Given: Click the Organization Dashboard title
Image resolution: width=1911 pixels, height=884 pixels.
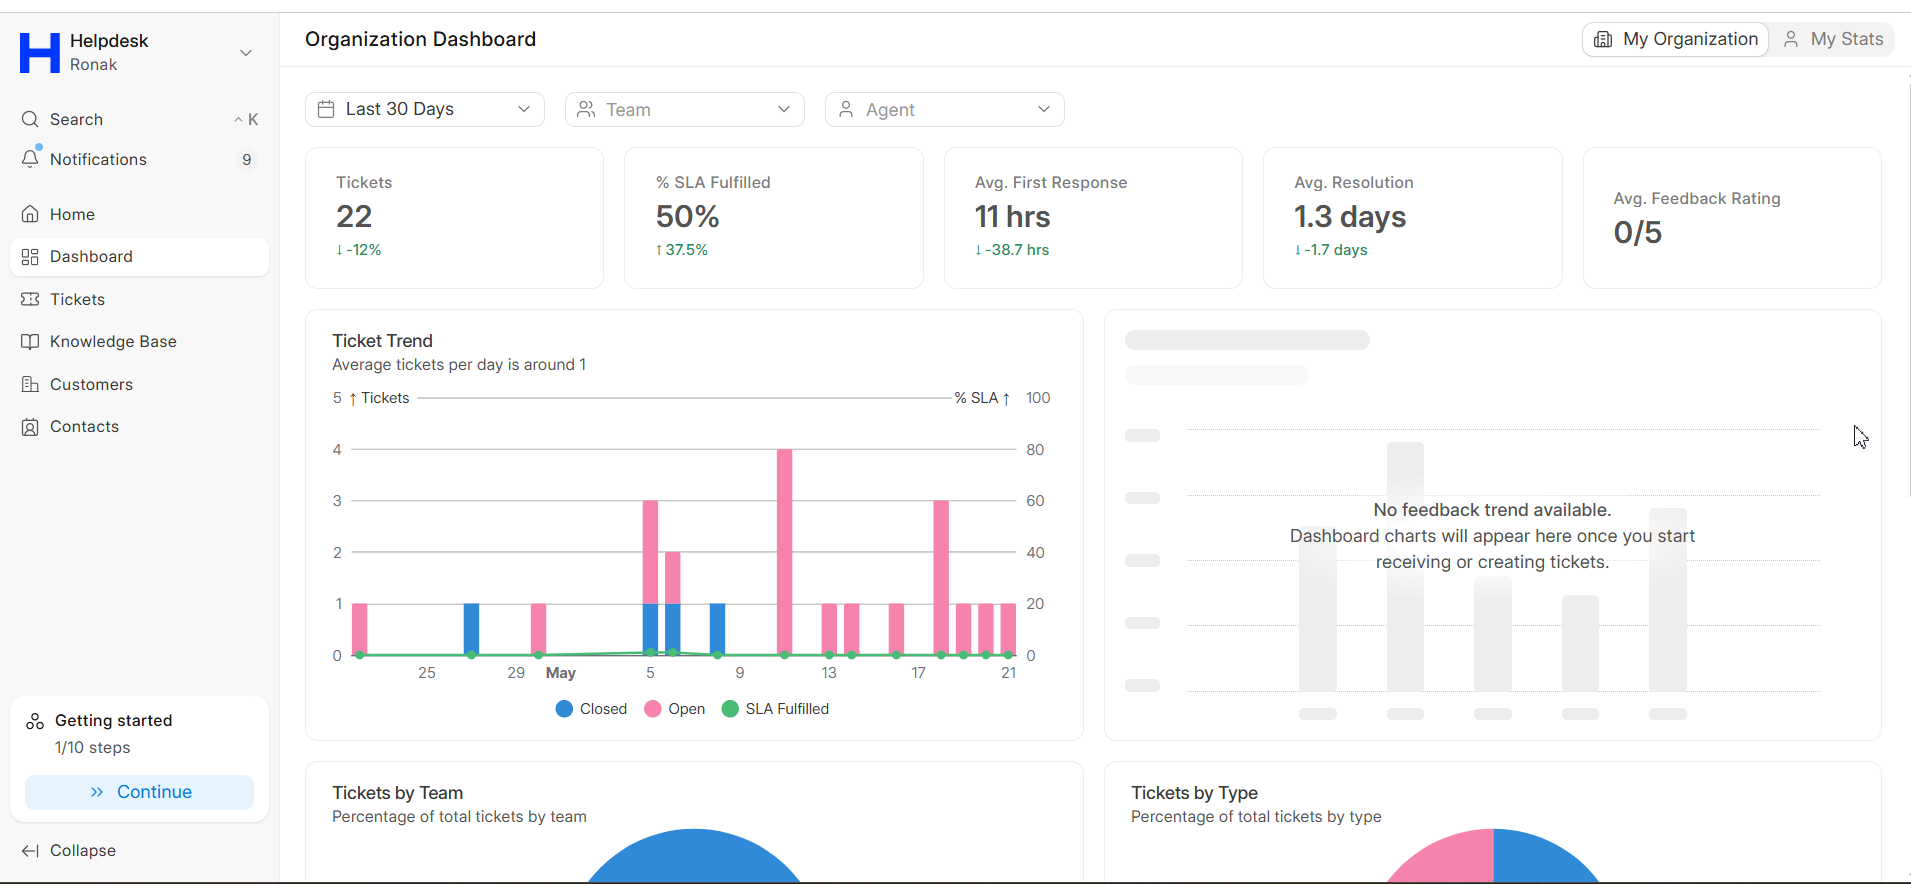Looking at the screenshot, I should (x=420, y=39).
